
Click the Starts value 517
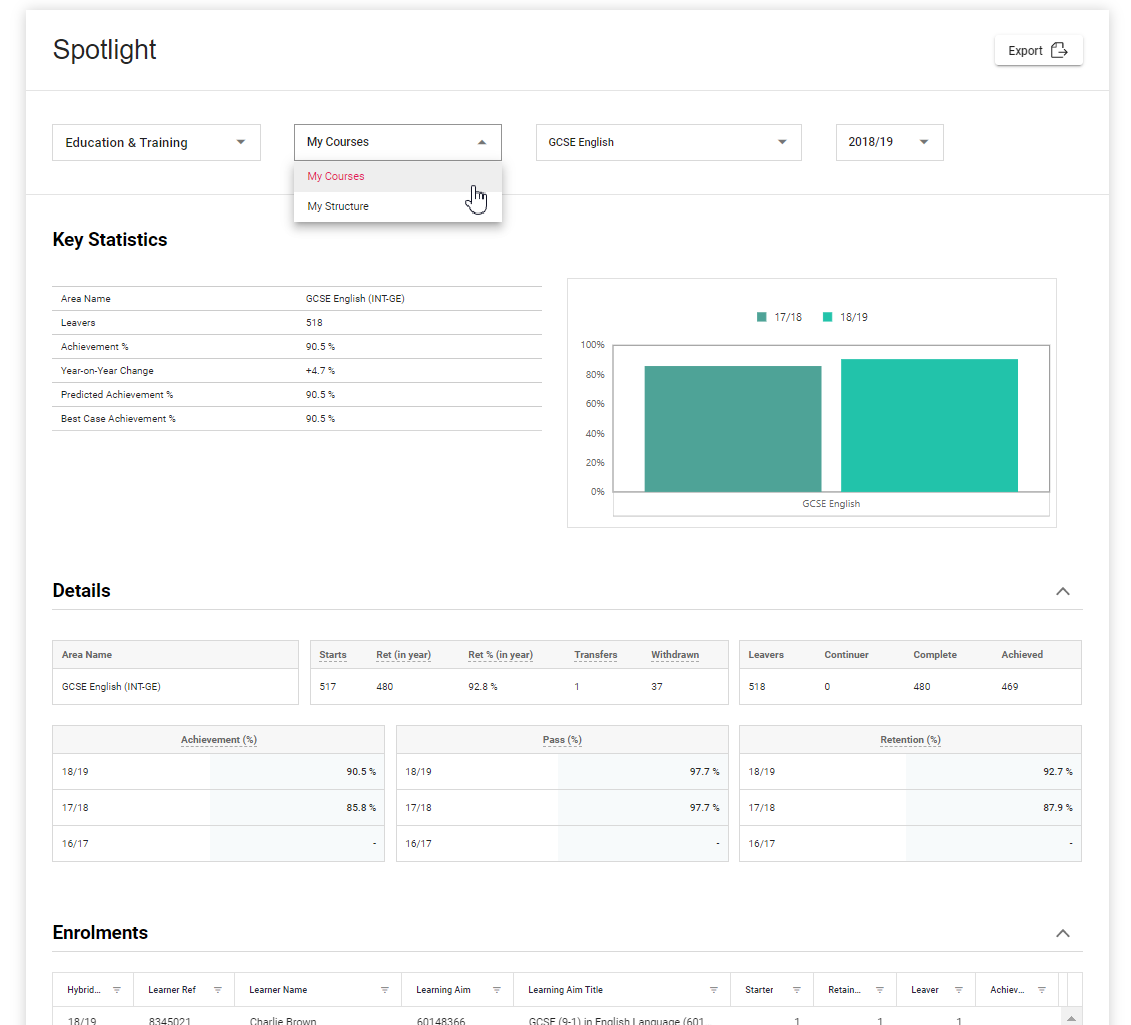click(x=327, y=687)
